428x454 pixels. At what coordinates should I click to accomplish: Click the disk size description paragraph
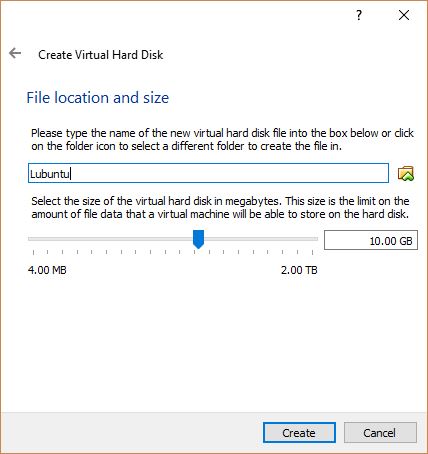coord(220,207)
